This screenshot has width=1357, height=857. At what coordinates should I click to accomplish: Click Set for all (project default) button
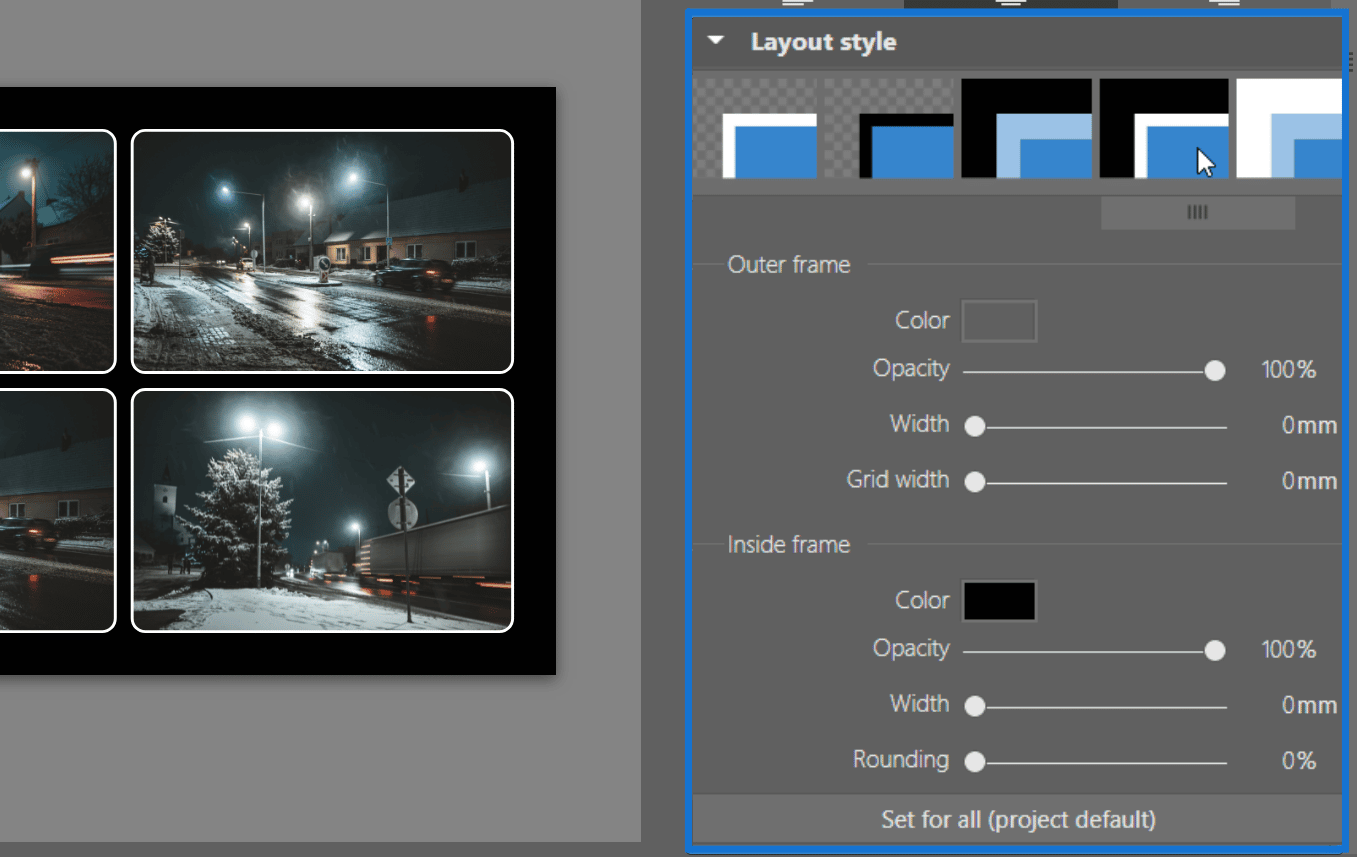click(1017, 820)
